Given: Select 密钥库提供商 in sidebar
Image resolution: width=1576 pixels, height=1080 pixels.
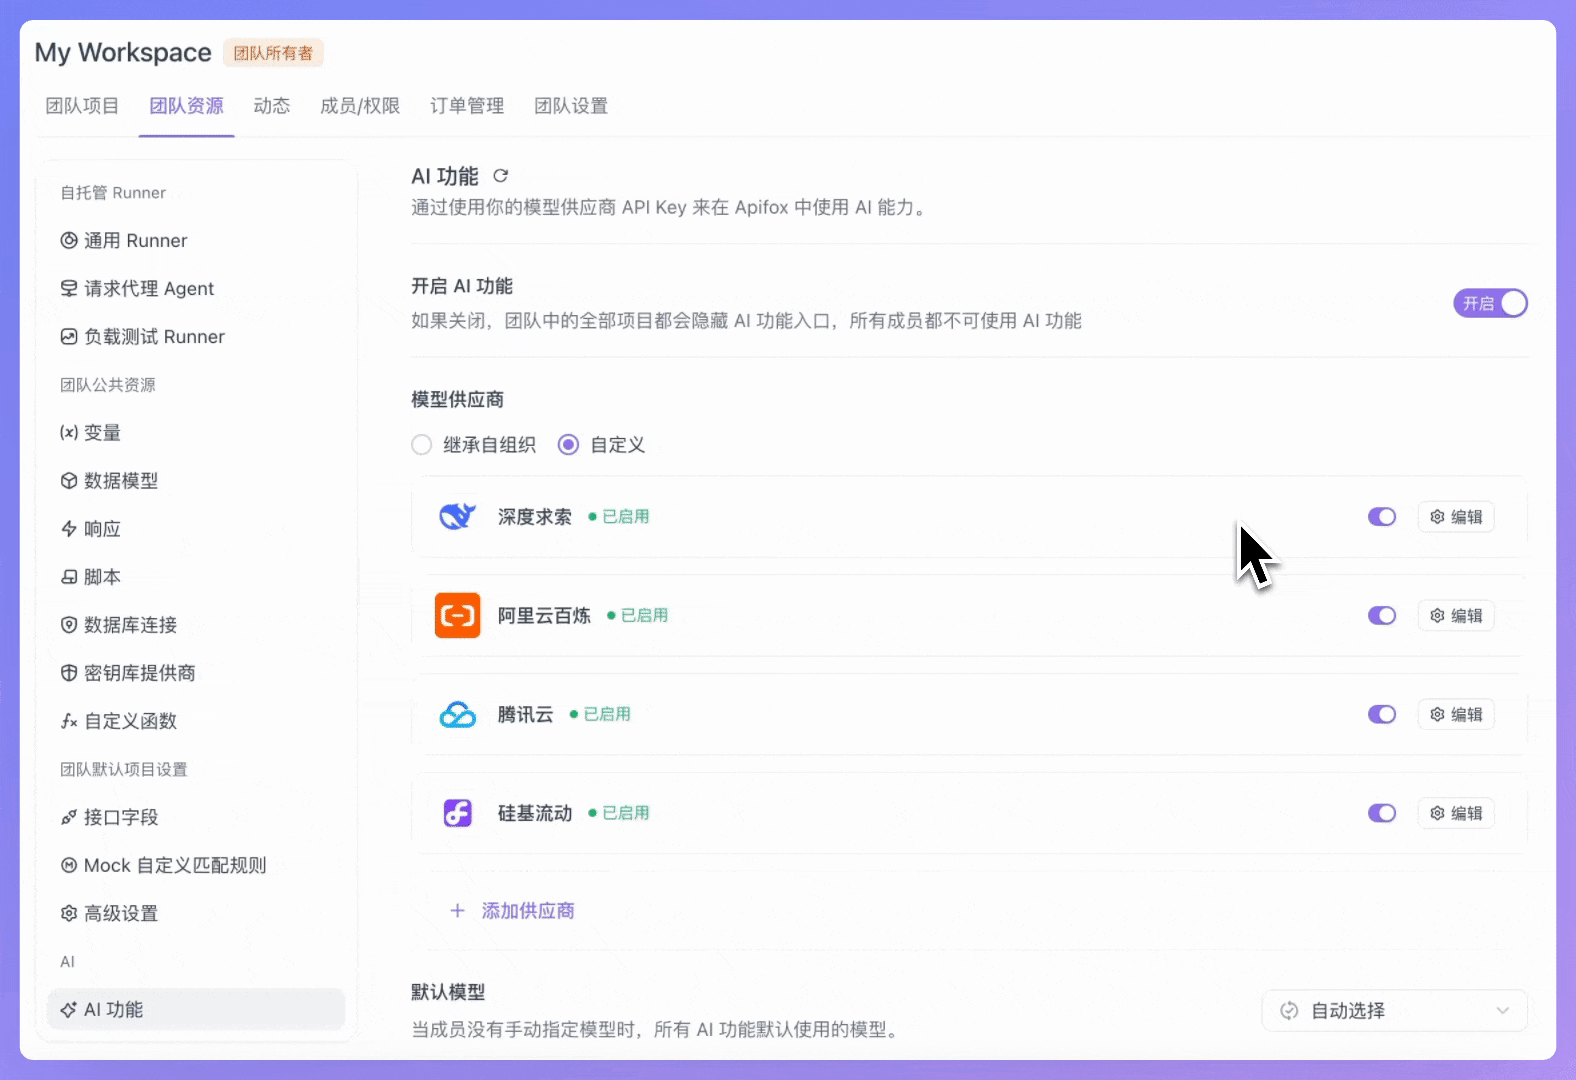Looking at the screenshot, I should [196, 673].
